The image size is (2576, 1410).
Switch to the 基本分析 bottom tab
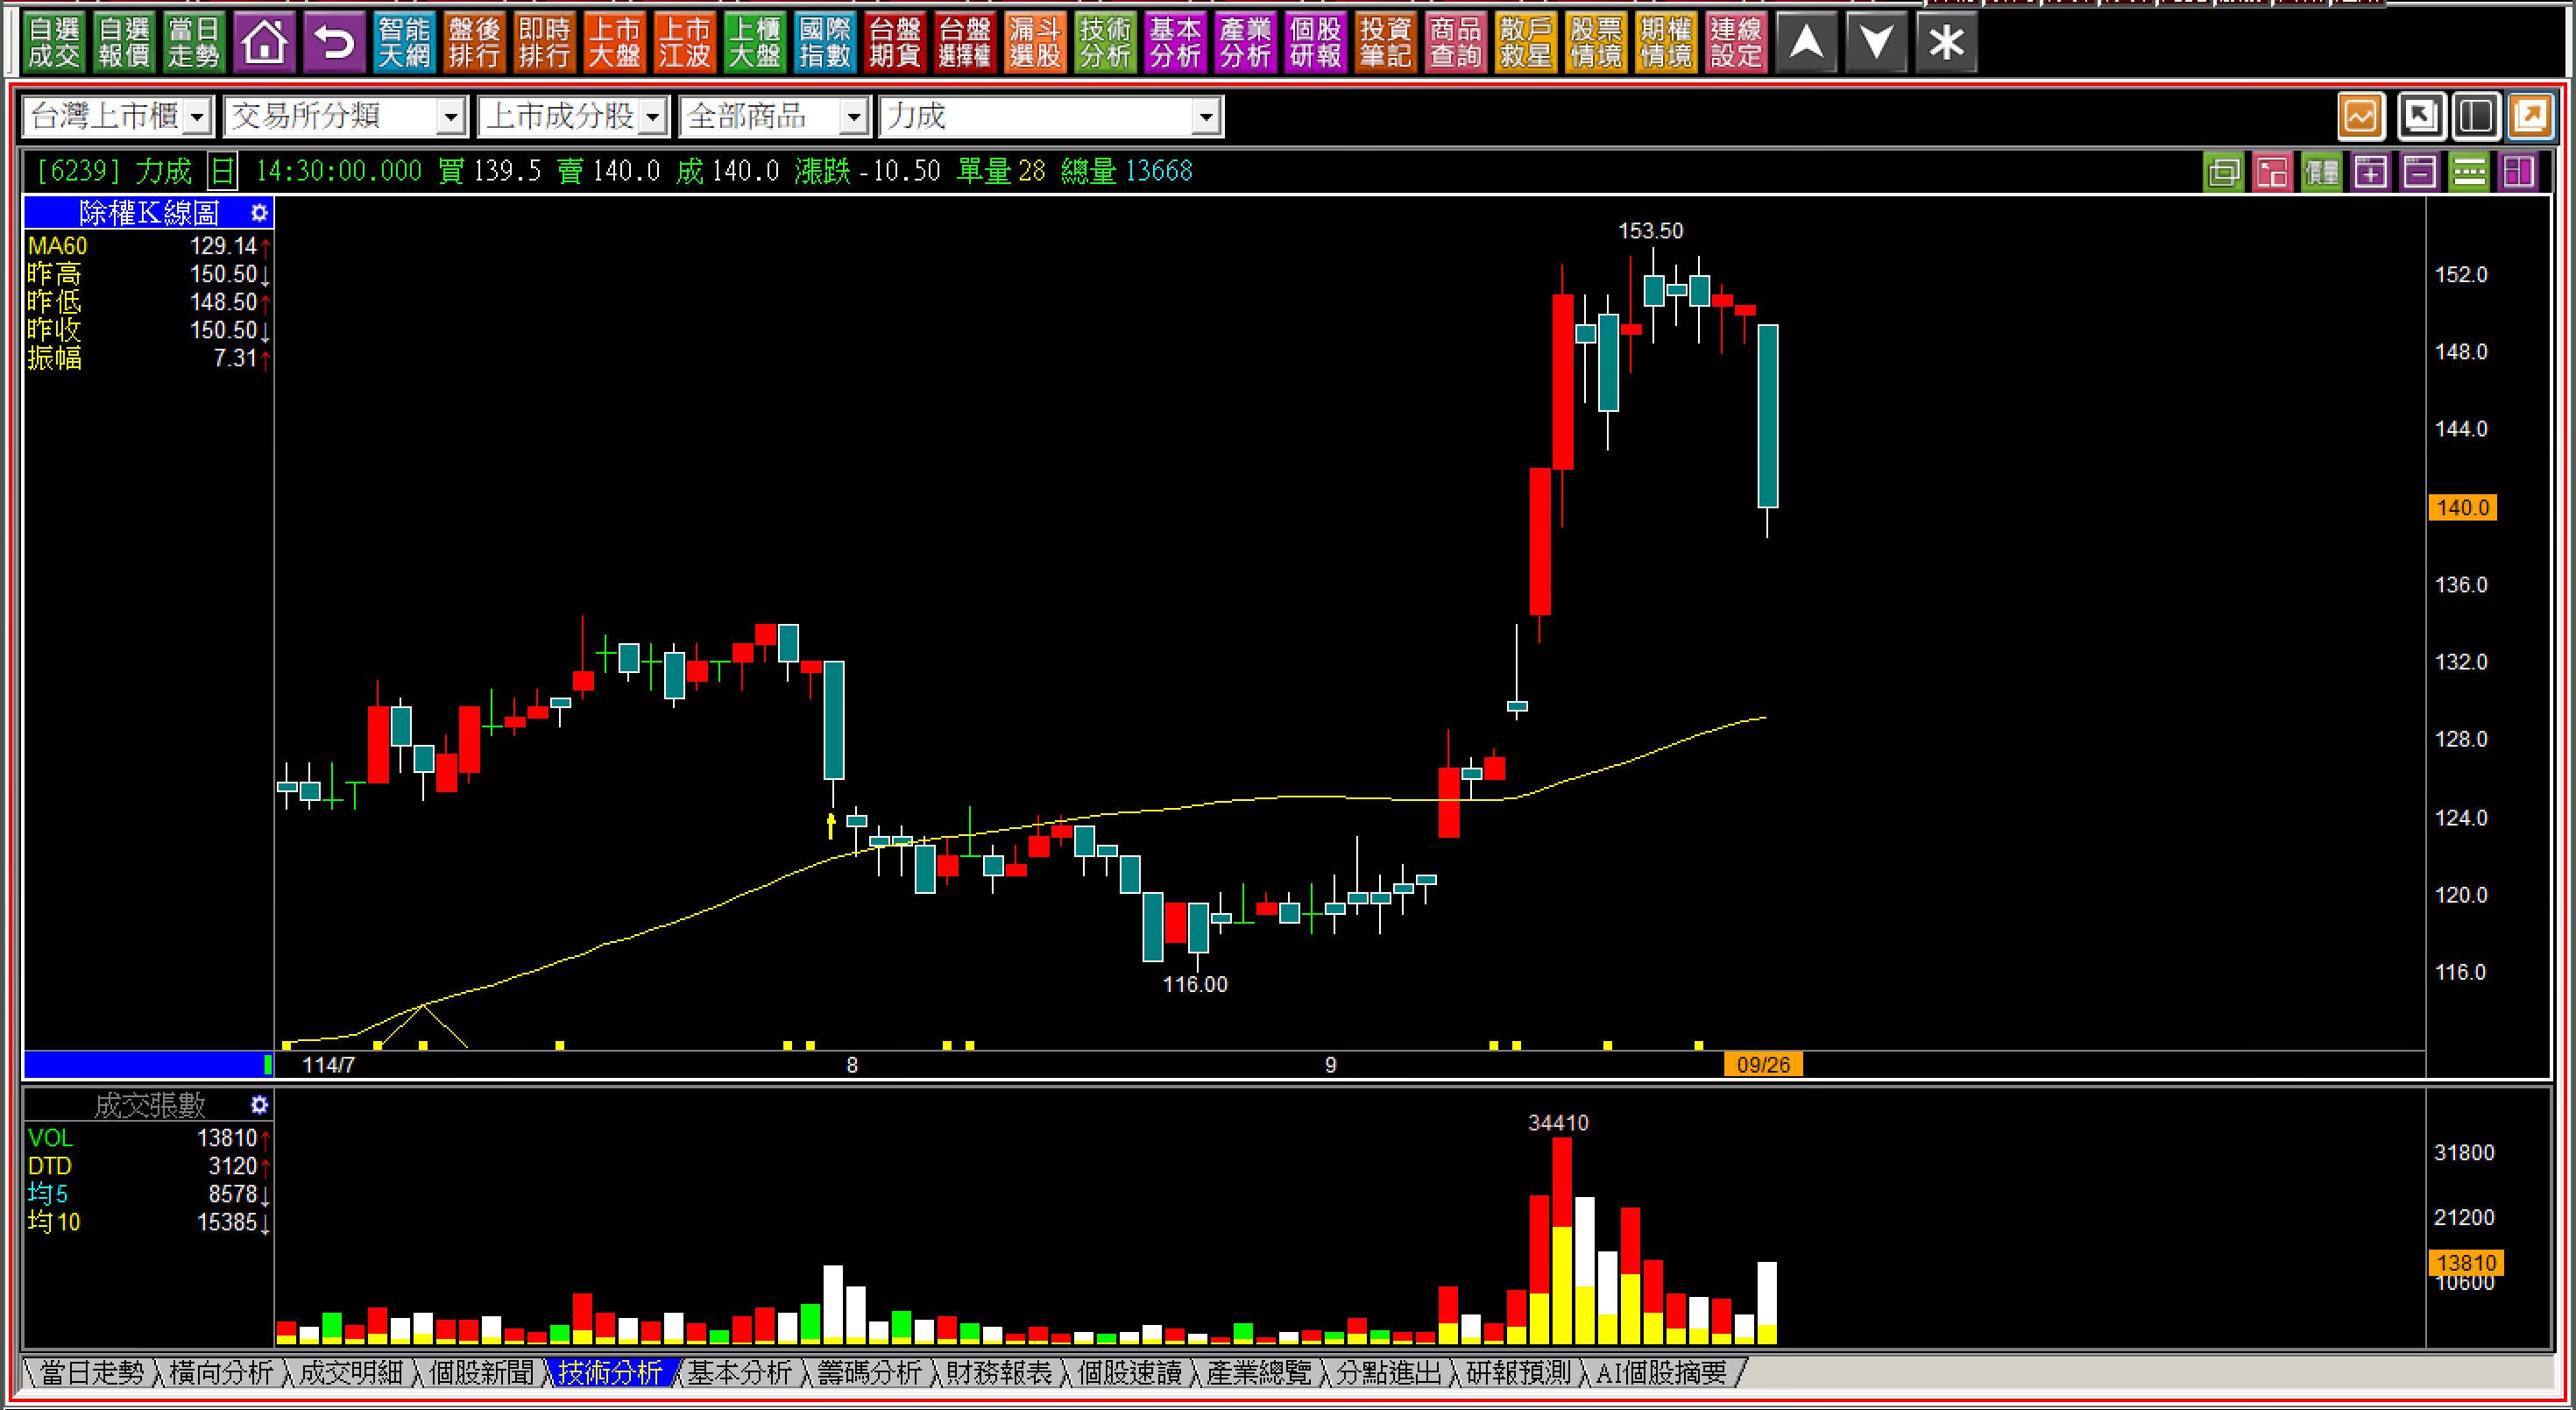pyautogui.click(x=739, y=1373)
